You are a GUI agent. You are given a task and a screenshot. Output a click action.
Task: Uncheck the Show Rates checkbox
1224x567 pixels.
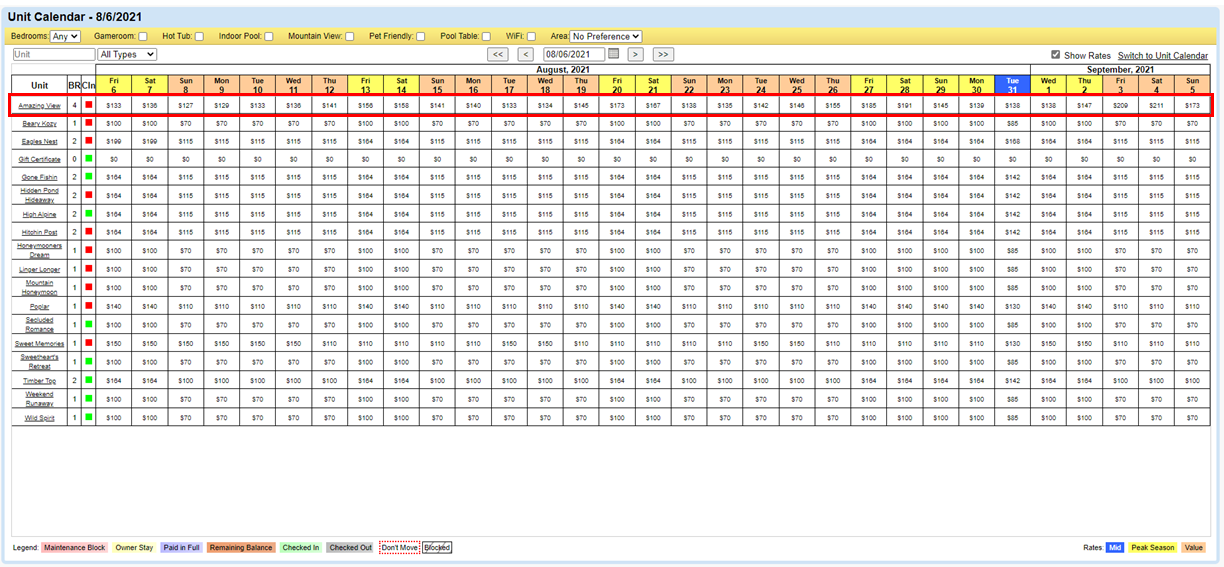pos(1056,55)
